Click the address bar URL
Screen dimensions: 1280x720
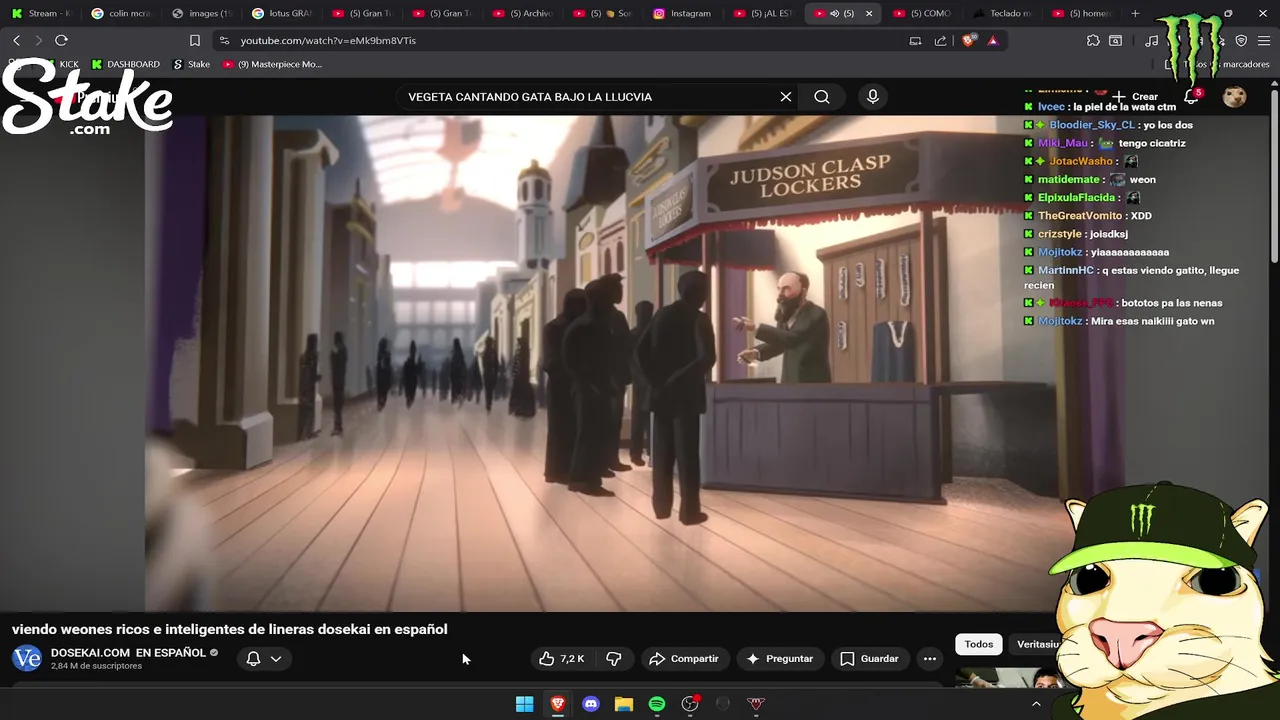(x=328, y=40)
